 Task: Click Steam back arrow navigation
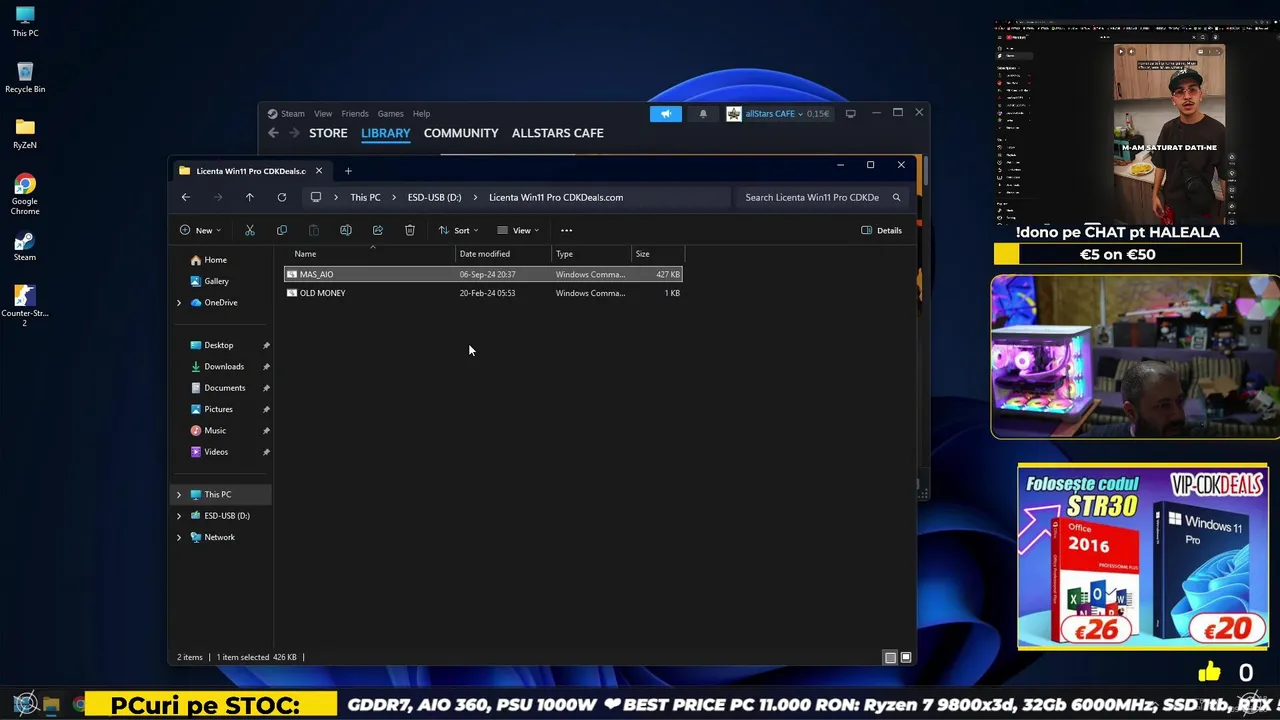point(273,133)
